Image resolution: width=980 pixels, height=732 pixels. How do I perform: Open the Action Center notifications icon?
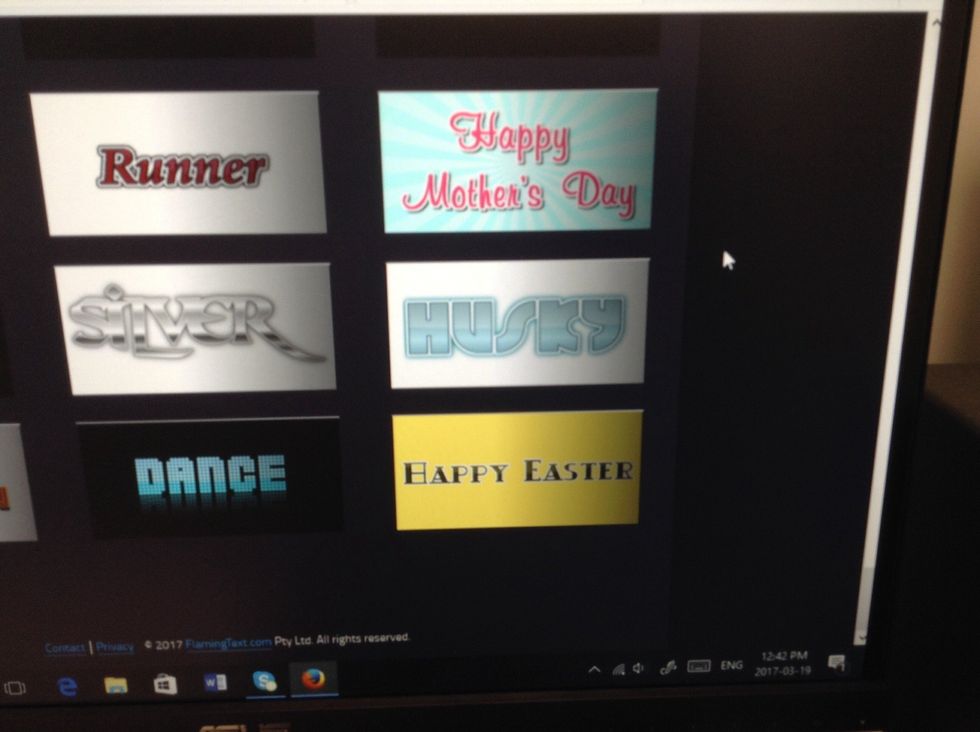836,663
